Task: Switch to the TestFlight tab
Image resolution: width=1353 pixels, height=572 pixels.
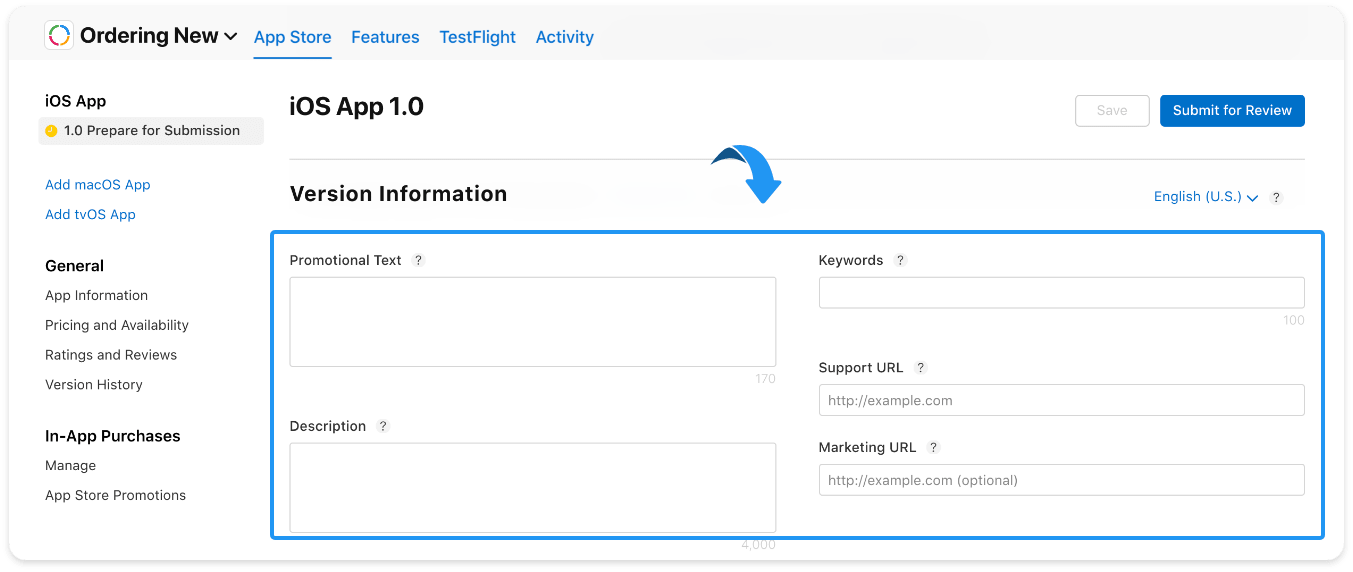Action: [478, 37]
